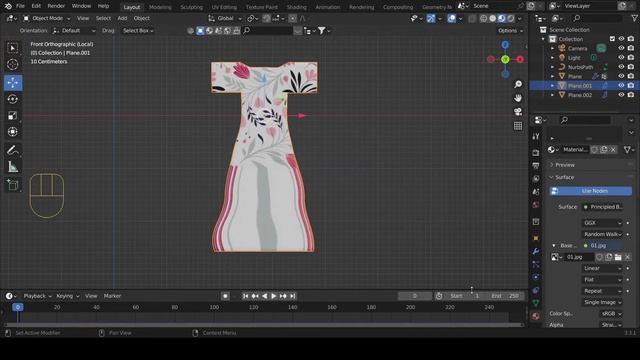
Task: Disable Plane in renders
Action: (631, 76)
